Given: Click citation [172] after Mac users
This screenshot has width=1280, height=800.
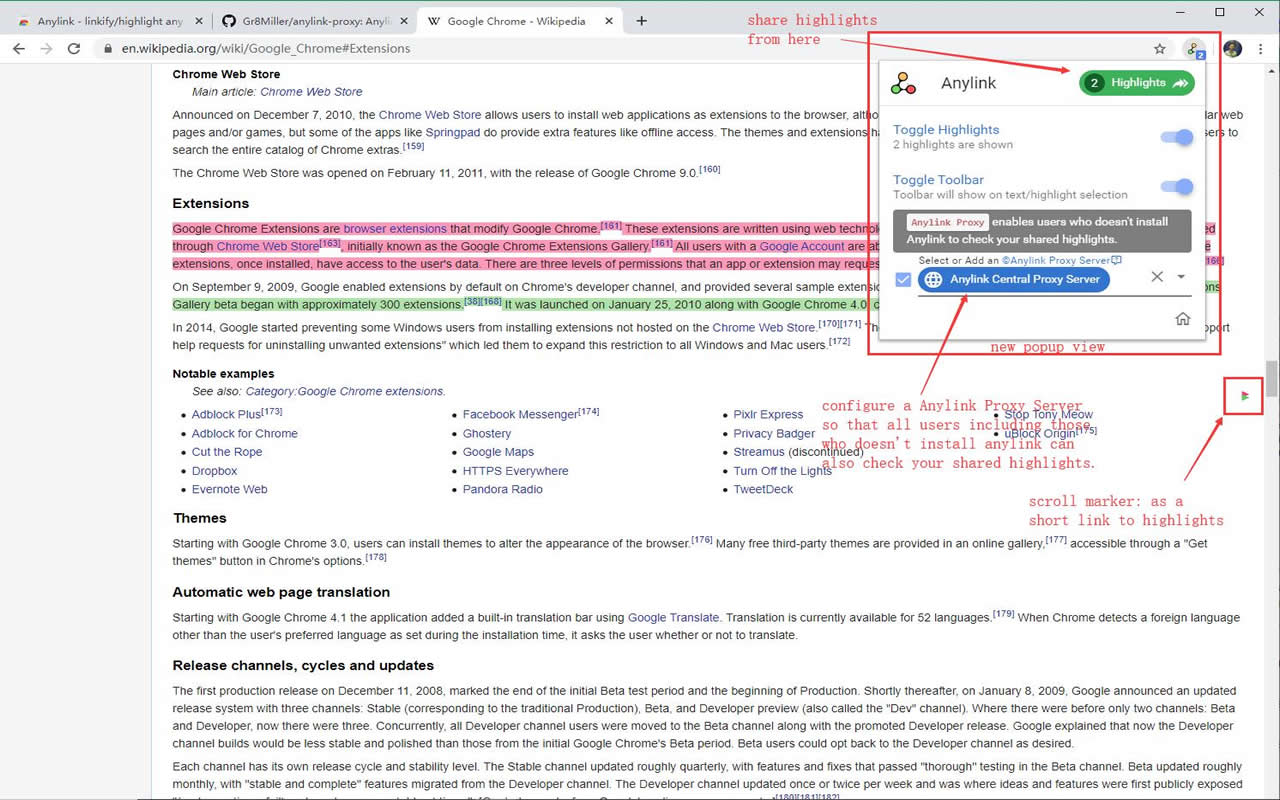Looking at the screenshot, I should tap(839, 341).
